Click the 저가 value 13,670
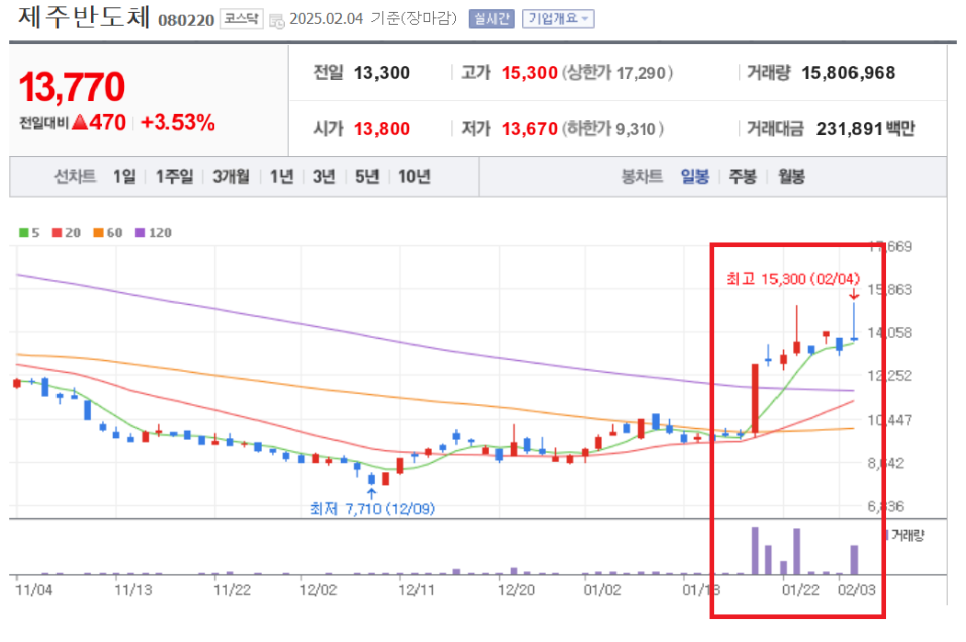 (529, 129)
